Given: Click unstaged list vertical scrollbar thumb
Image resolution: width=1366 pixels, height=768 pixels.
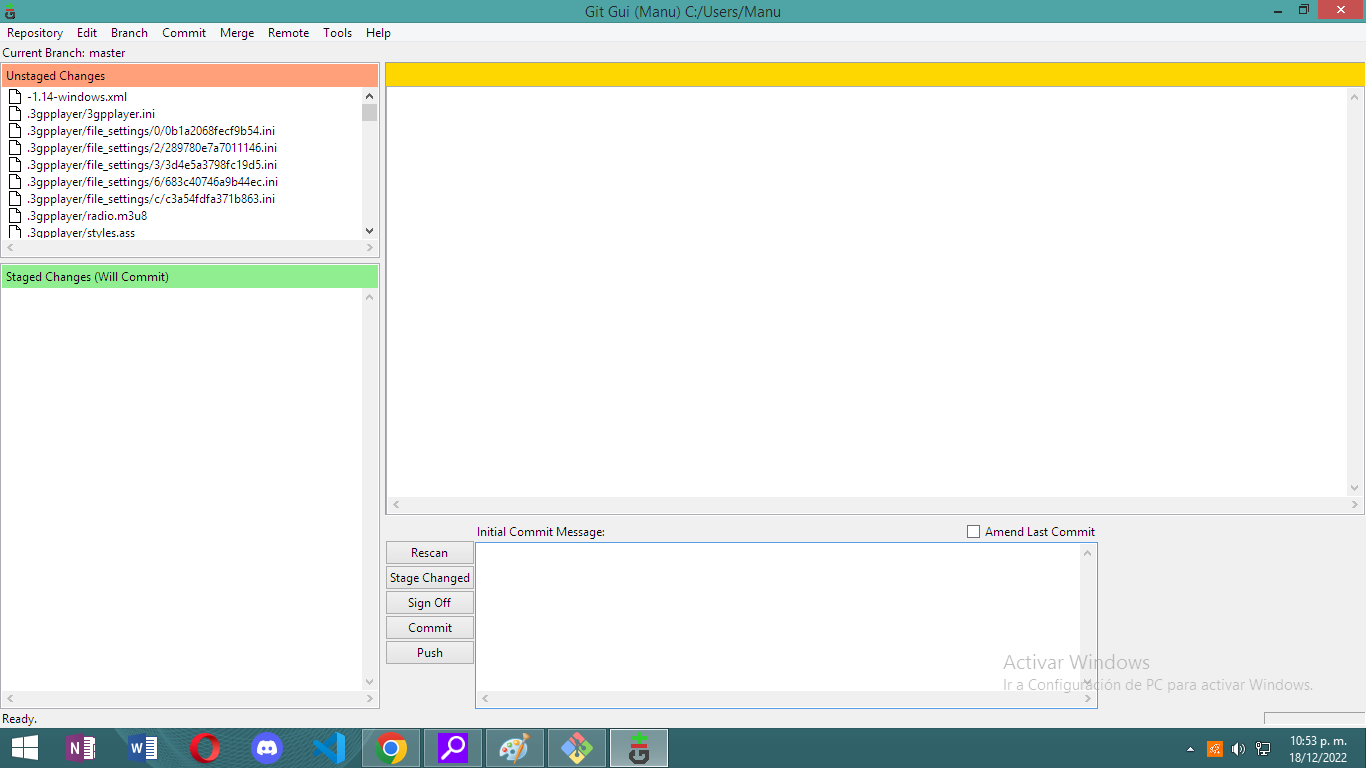Looking at the screenshot, I should pyautogui.click(x=370, y=112).
